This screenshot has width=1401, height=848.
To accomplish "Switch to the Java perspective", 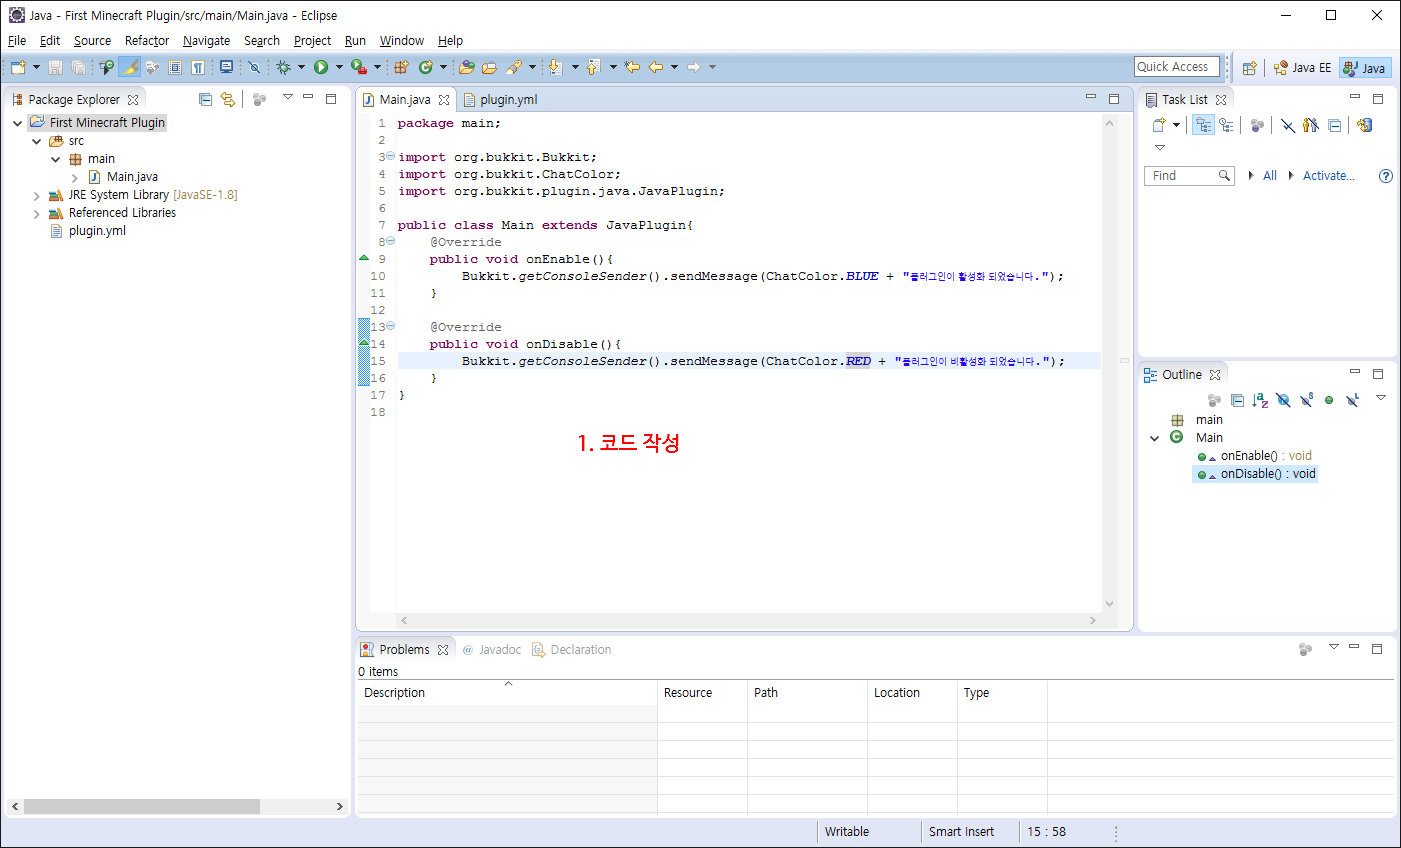I will click(x=1365, y=68).
